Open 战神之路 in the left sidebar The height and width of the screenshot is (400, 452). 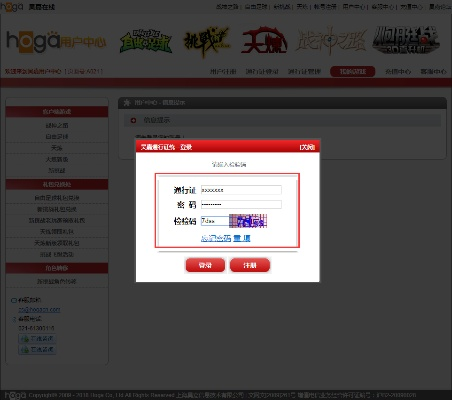tap(57, 125)
